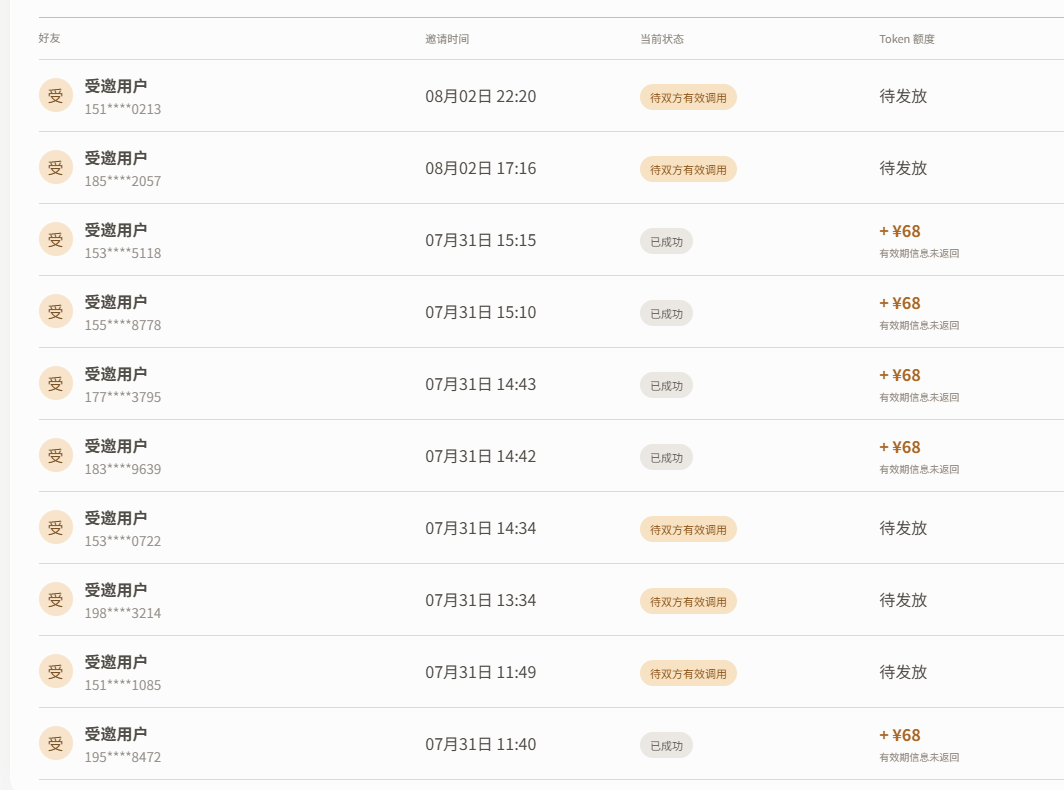Click avatar icon for user 183****9639
Viewport: 1064px width, 790px height.
(56, 455)
